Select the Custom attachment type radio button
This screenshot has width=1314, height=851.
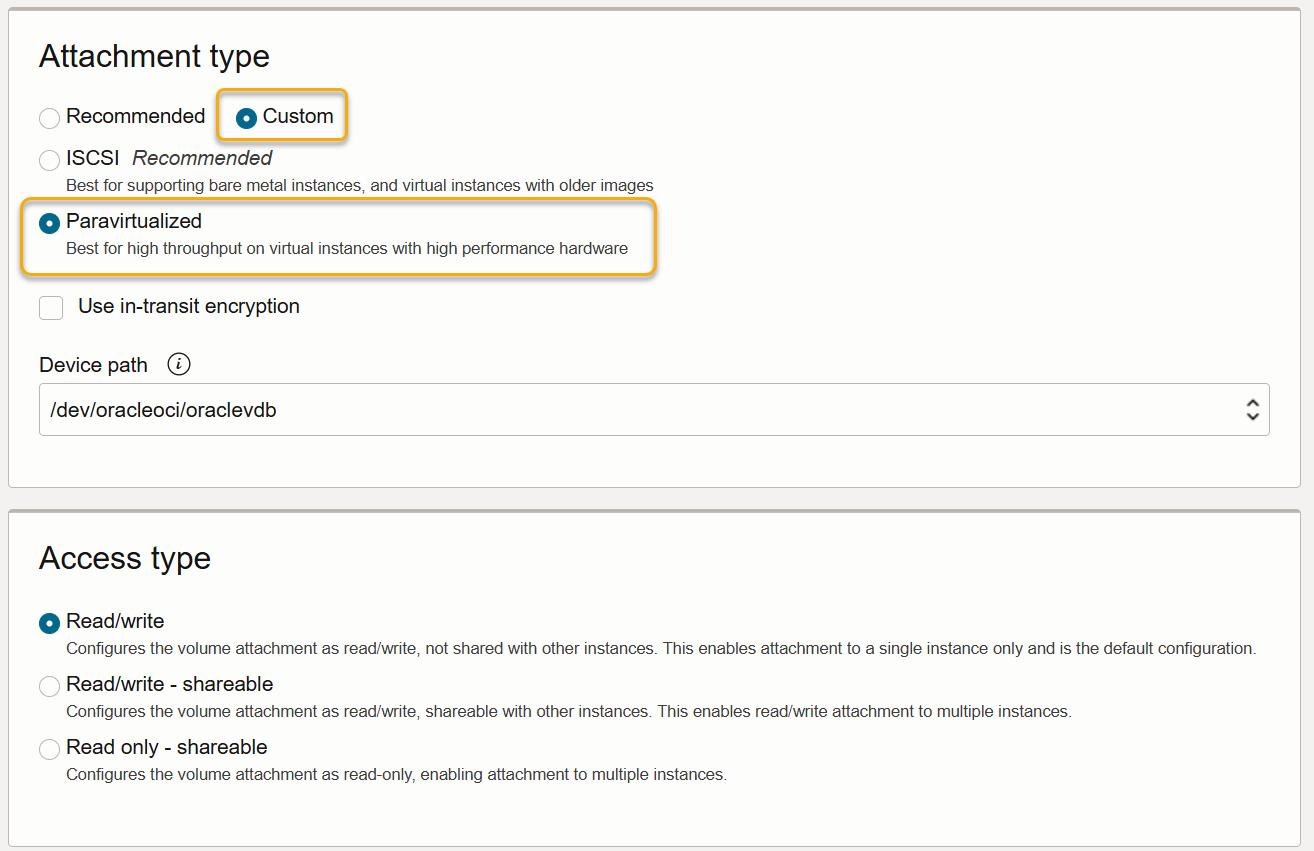coord(246,118)
